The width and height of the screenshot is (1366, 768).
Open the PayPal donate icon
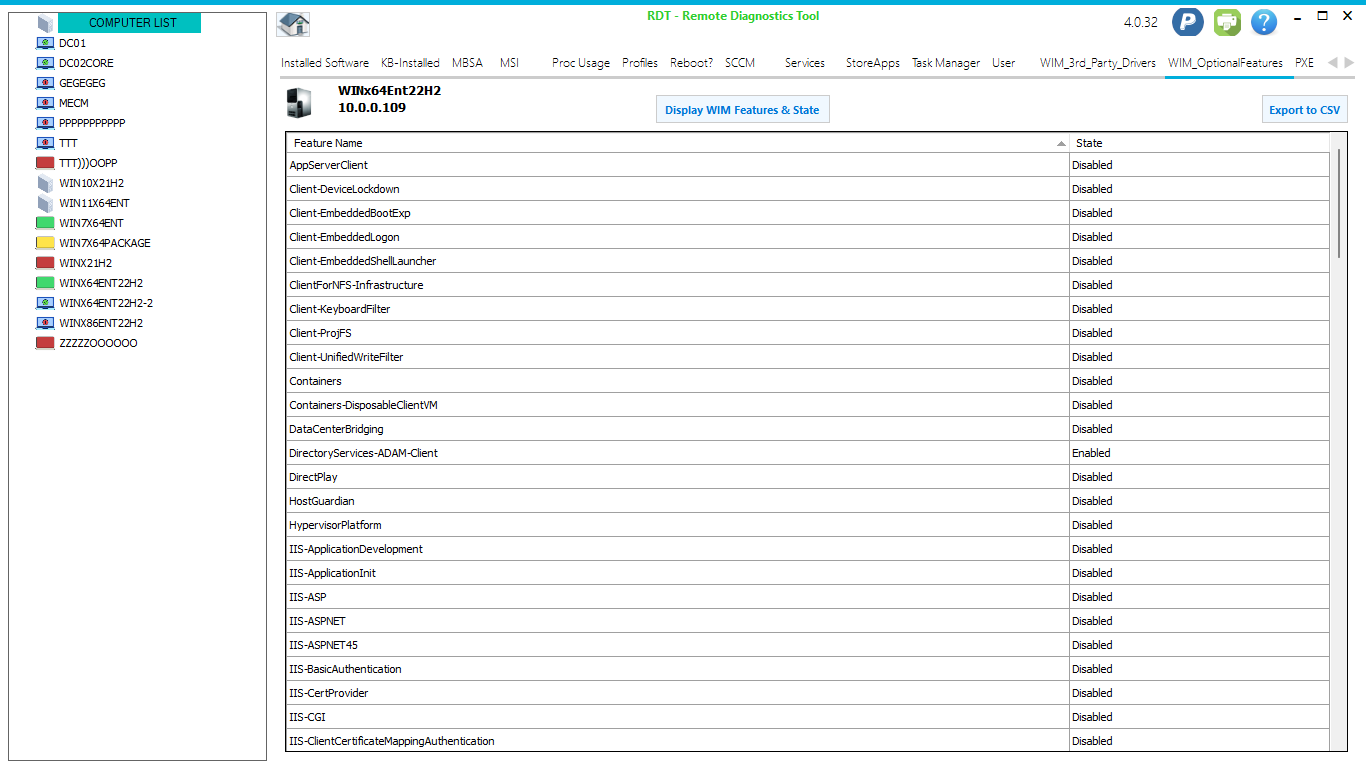(x=1187, y=22)
